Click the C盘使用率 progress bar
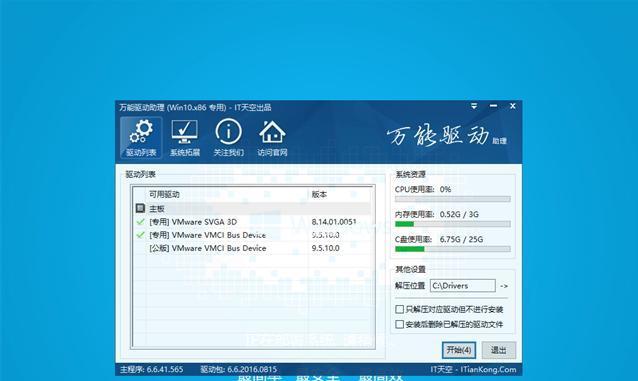This screenshot has height=381, width=638. [452, 249]
